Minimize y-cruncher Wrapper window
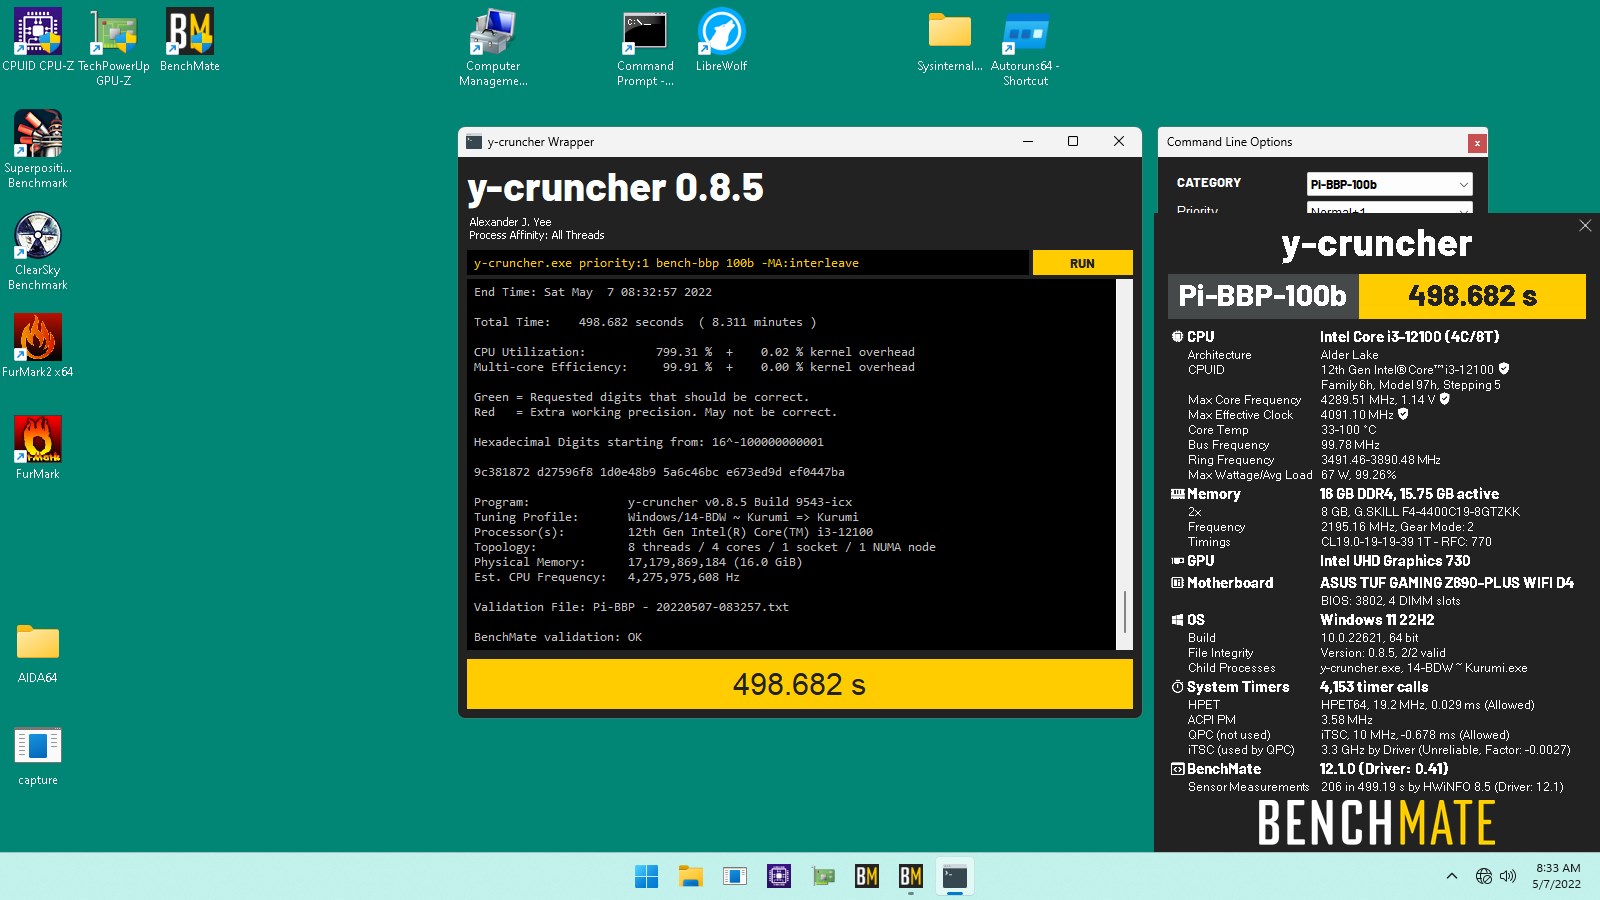The image size is (1600, 900). coord(1027,142)
